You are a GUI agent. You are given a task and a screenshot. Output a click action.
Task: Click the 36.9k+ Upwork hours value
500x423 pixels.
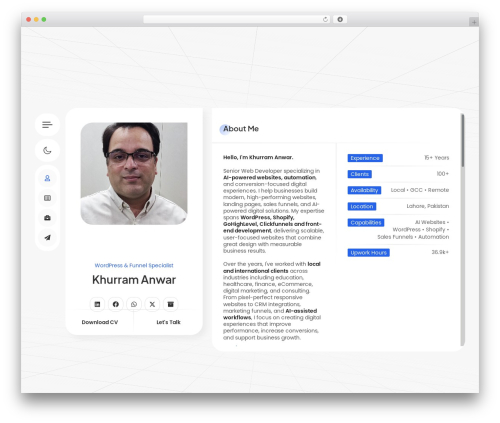click(x=440, y=252)
